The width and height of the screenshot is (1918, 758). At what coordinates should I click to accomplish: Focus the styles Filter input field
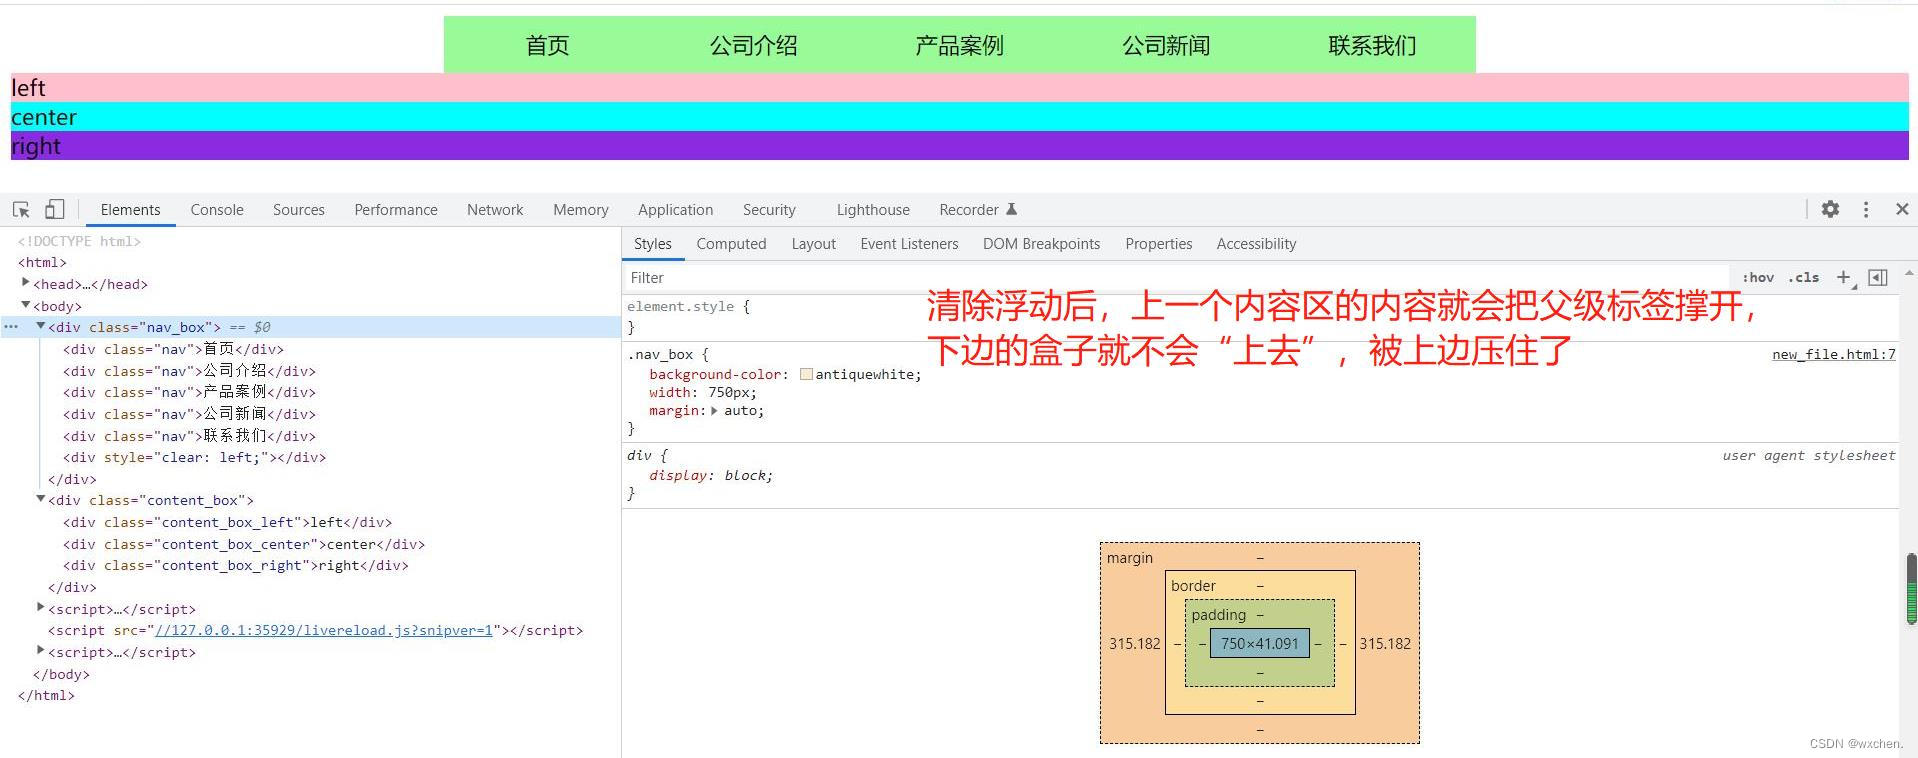[x=1175, y=277]
